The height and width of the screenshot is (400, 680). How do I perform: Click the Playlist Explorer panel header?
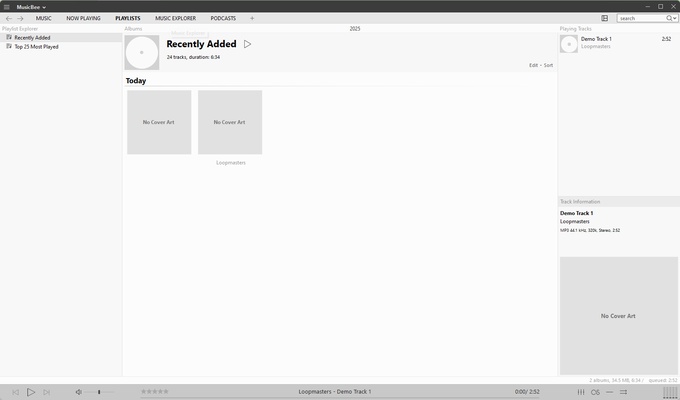click(20, 29)
